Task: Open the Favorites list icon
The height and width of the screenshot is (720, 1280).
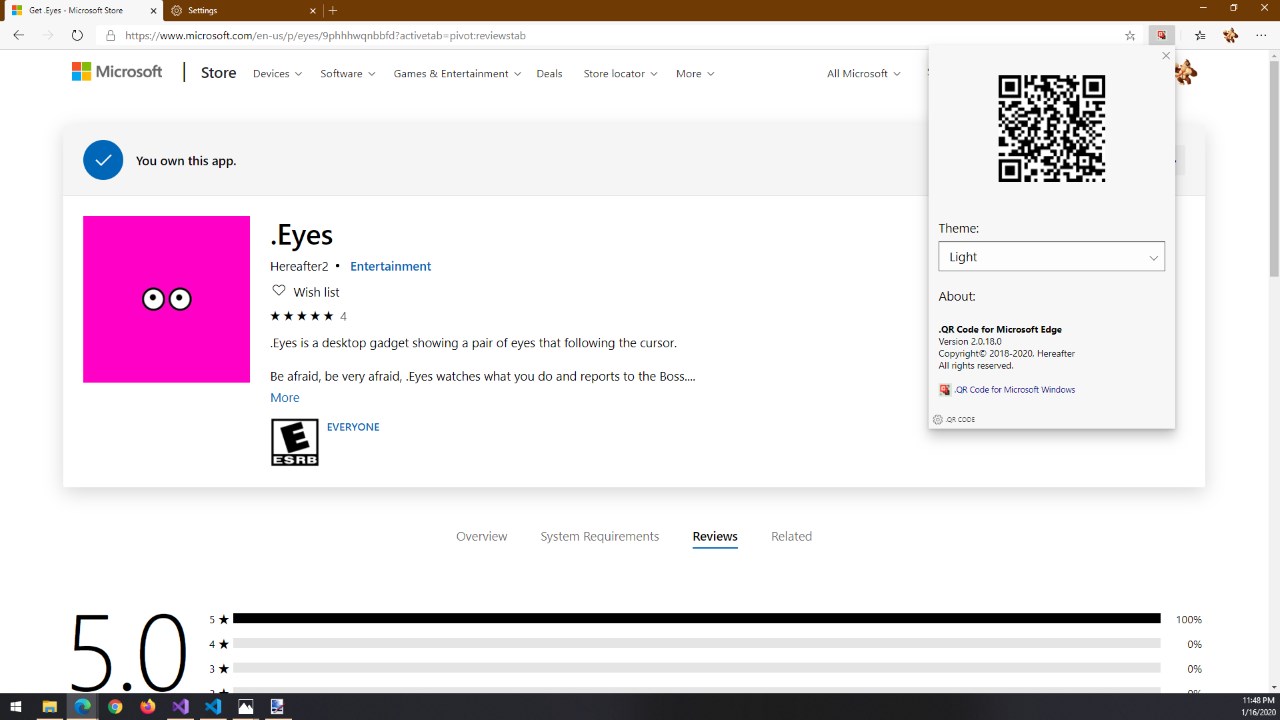Action: pos(1200,35)
